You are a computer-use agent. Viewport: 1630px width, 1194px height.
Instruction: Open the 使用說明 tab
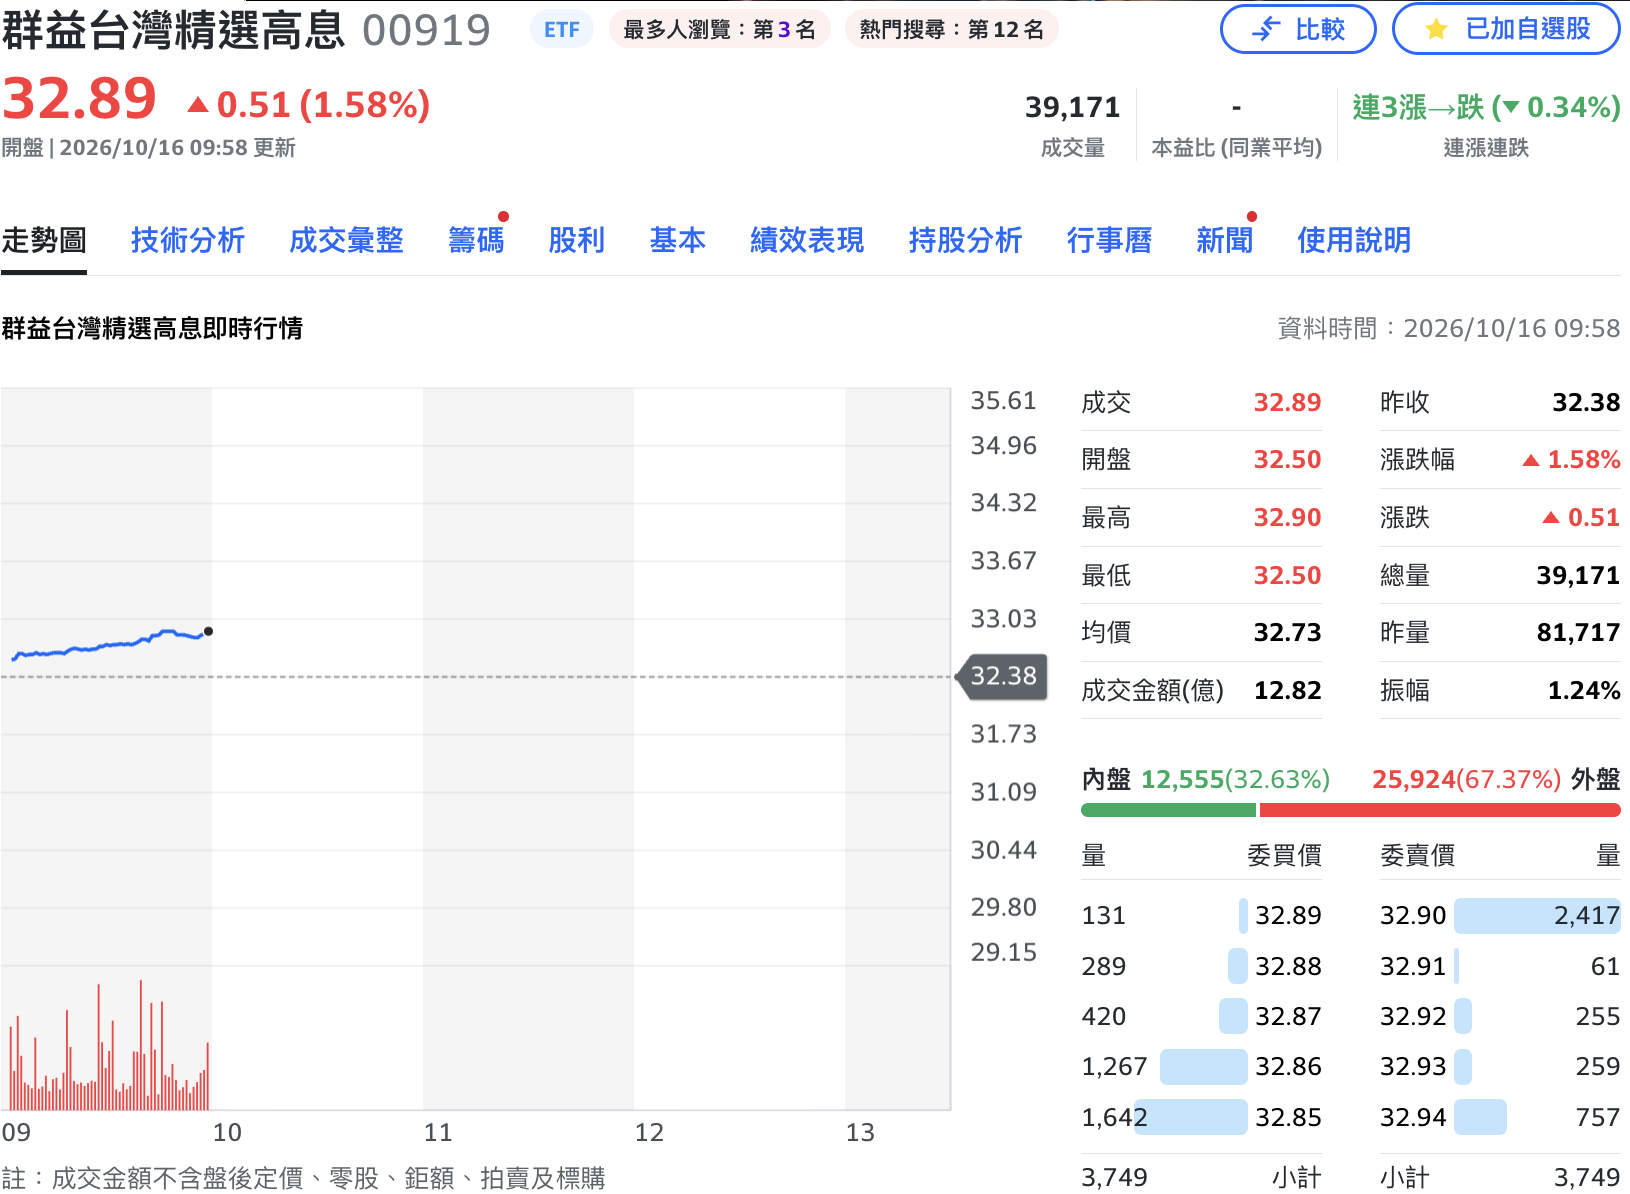click(1354, 240)
